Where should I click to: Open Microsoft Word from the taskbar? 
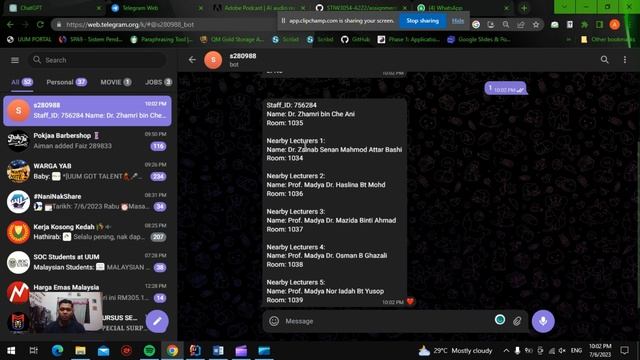tap(218, 351)
